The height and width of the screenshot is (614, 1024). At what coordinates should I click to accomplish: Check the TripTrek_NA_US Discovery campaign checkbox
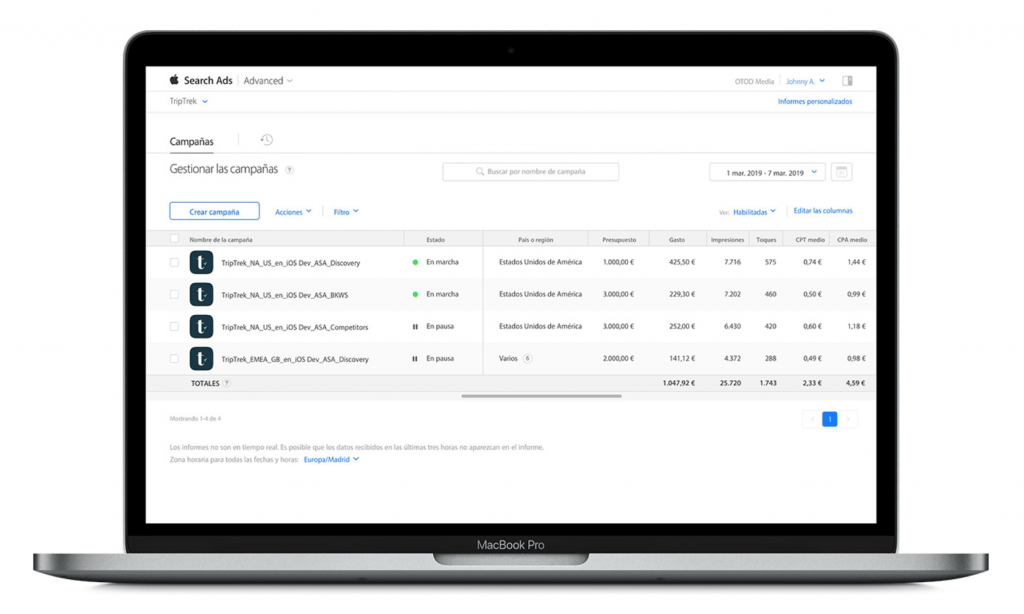pos(174,263)
